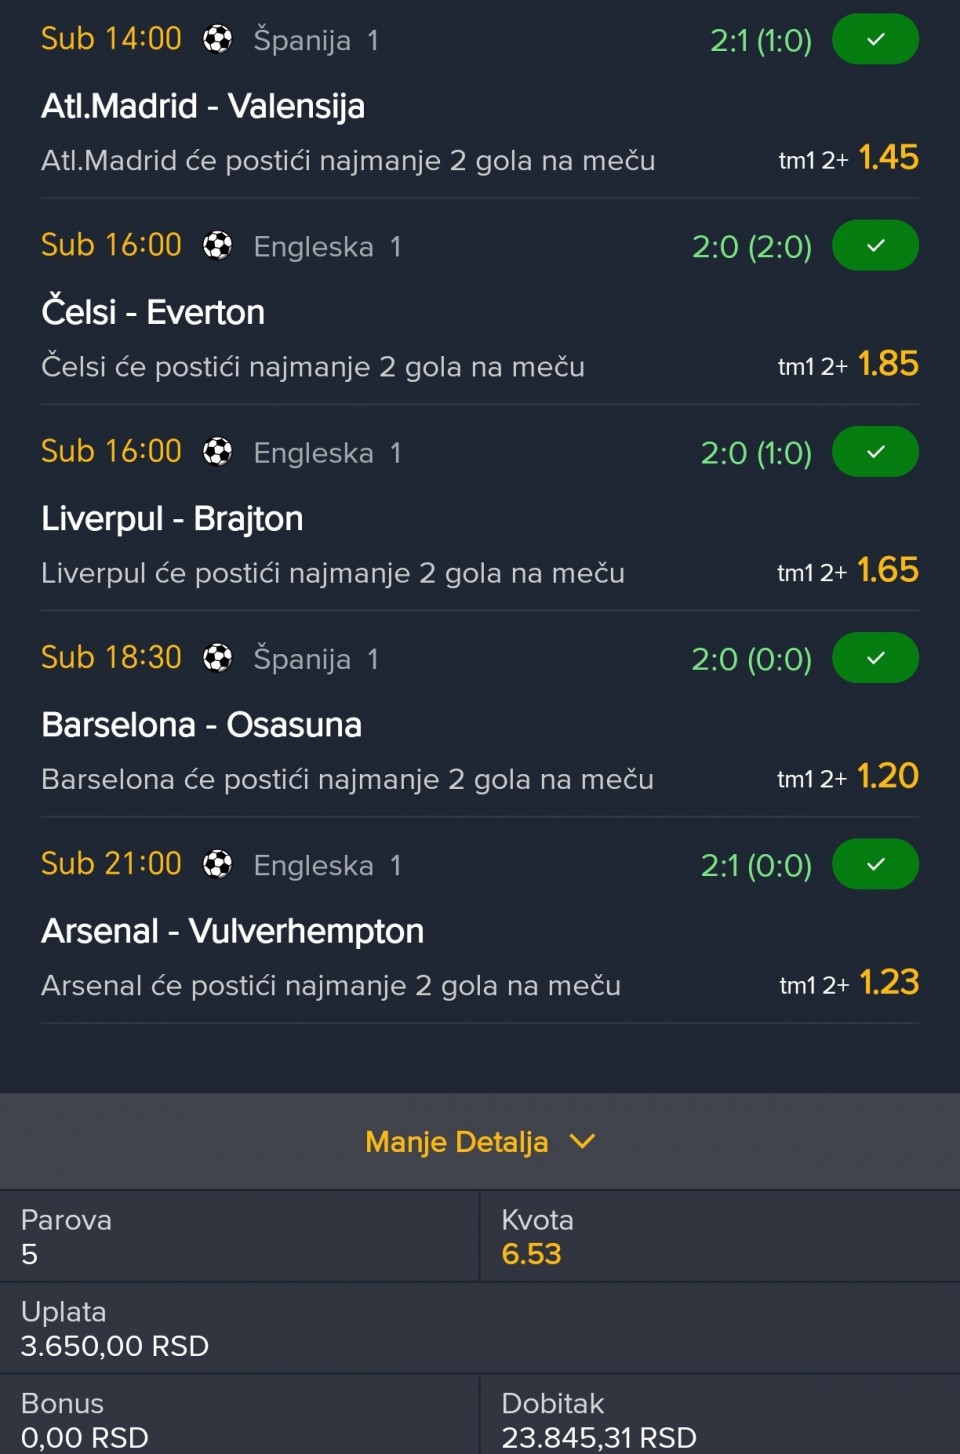Image resolution: width=960 pixels, height=1454 pixels.
Task: Click the Manje Detalja label
Action: 456,1141
